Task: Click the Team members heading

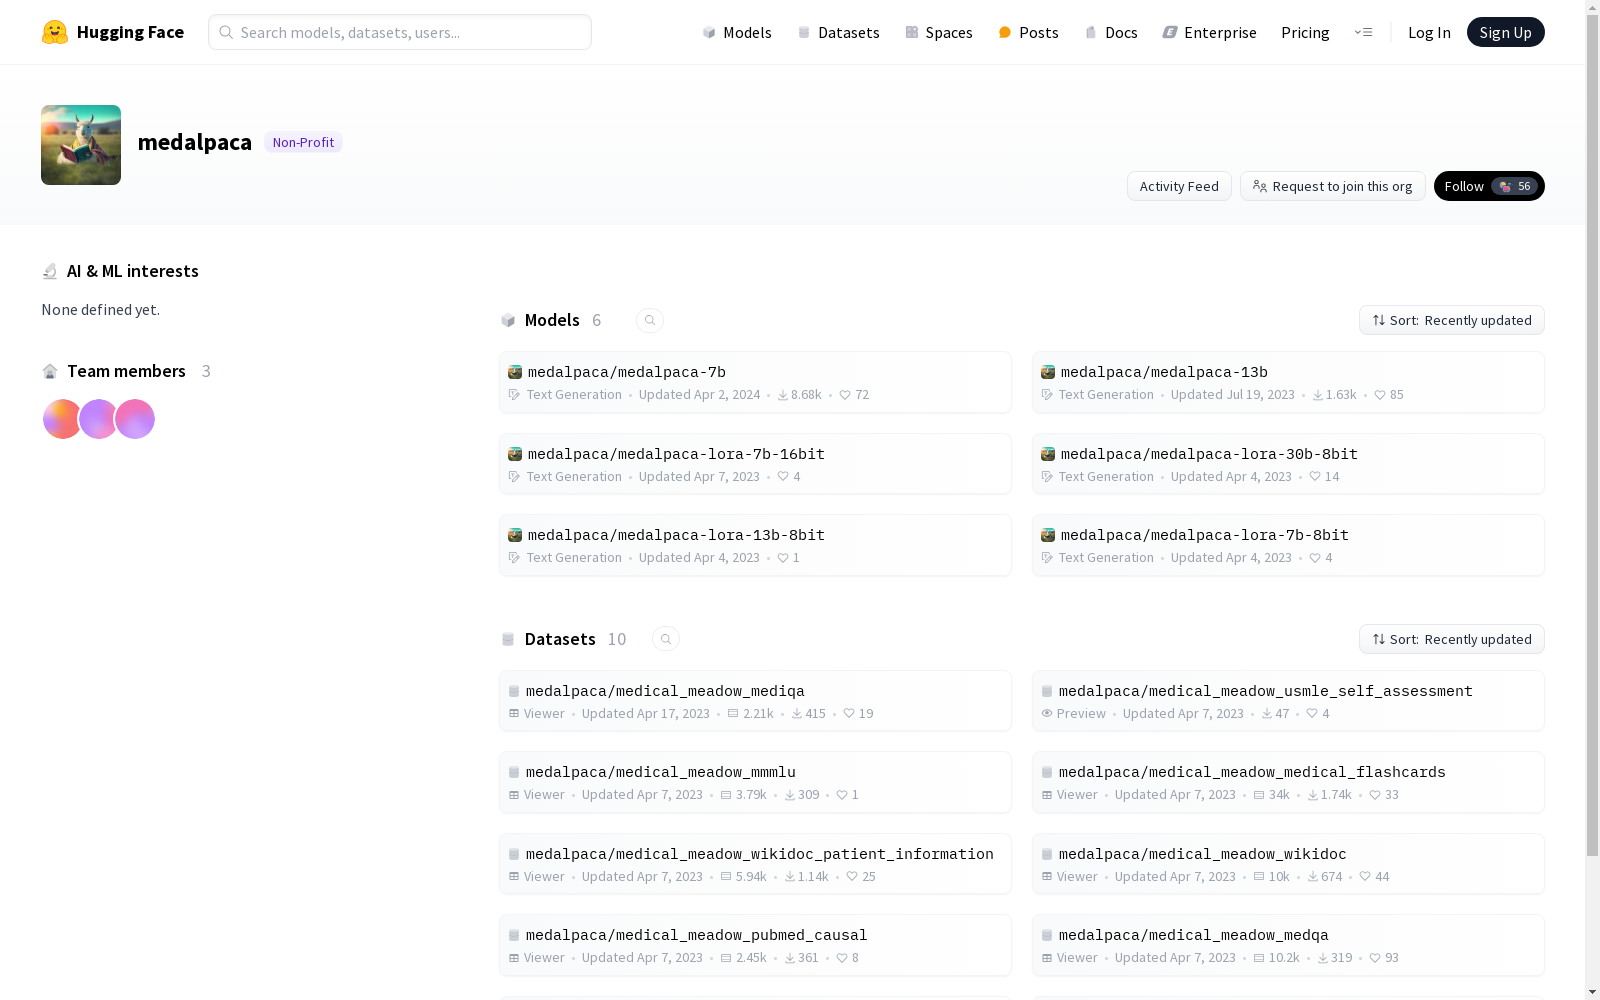Action: point(126,371)
